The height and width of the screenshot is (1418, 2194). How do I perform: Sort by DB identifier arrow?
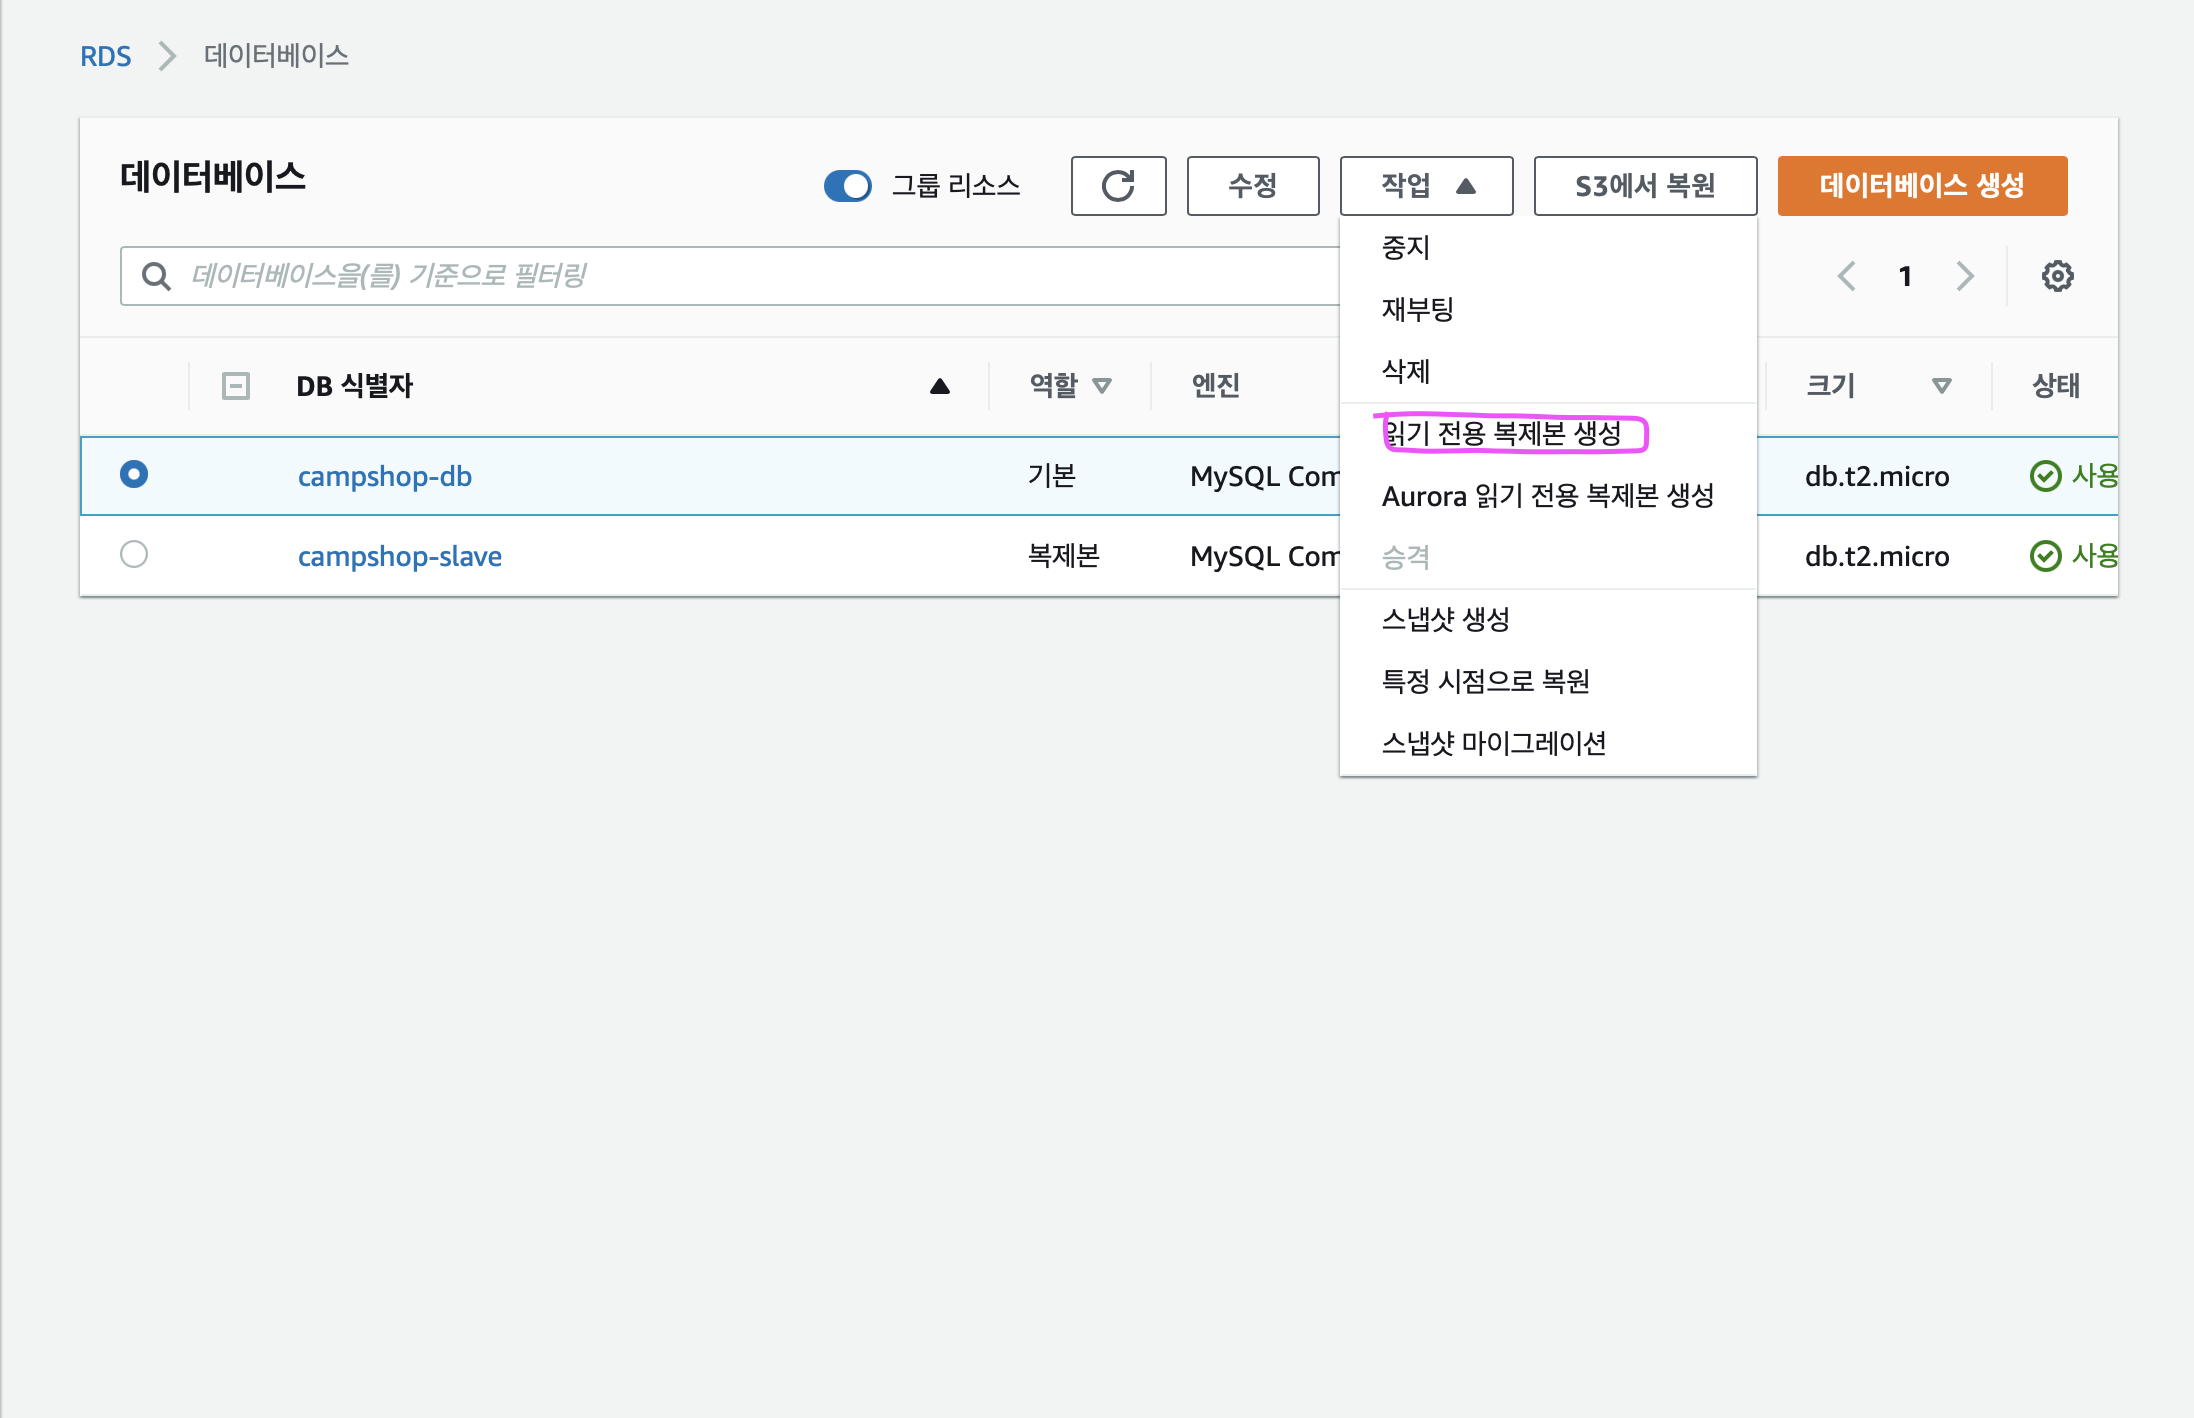click(939, 386)
